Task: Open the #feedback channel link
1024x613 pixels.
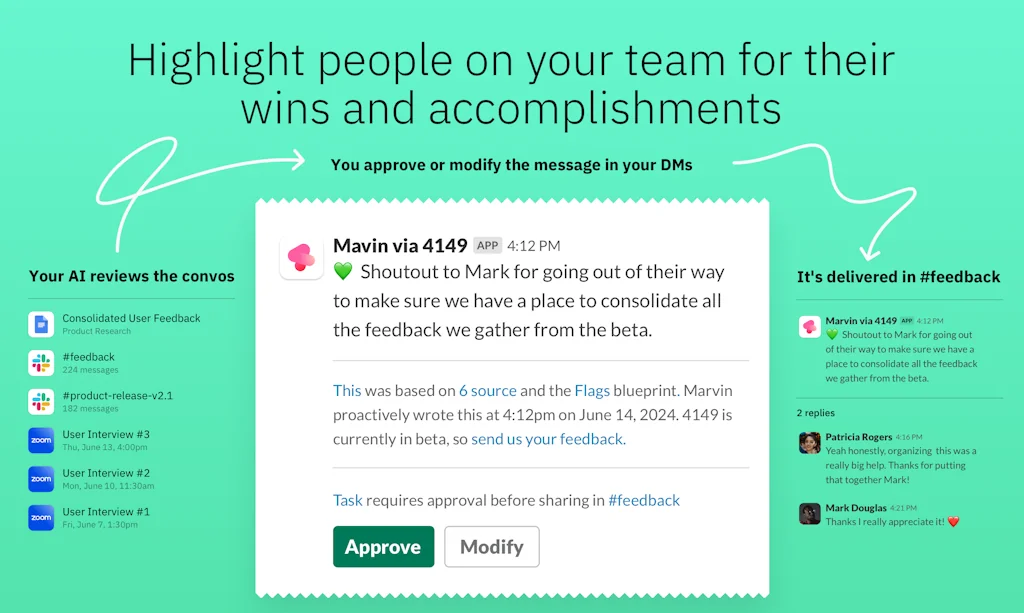Action: point(644,500)
